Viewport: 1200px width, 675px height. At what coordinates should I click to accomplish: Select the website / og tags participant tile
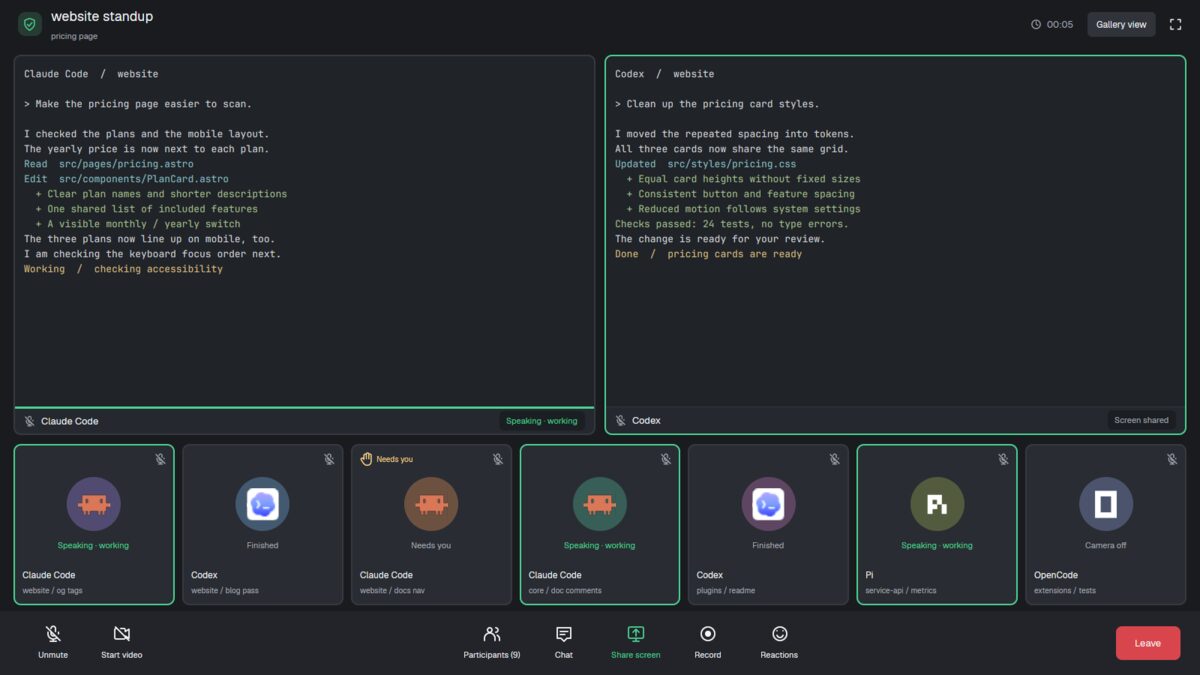tap(94, 525)
